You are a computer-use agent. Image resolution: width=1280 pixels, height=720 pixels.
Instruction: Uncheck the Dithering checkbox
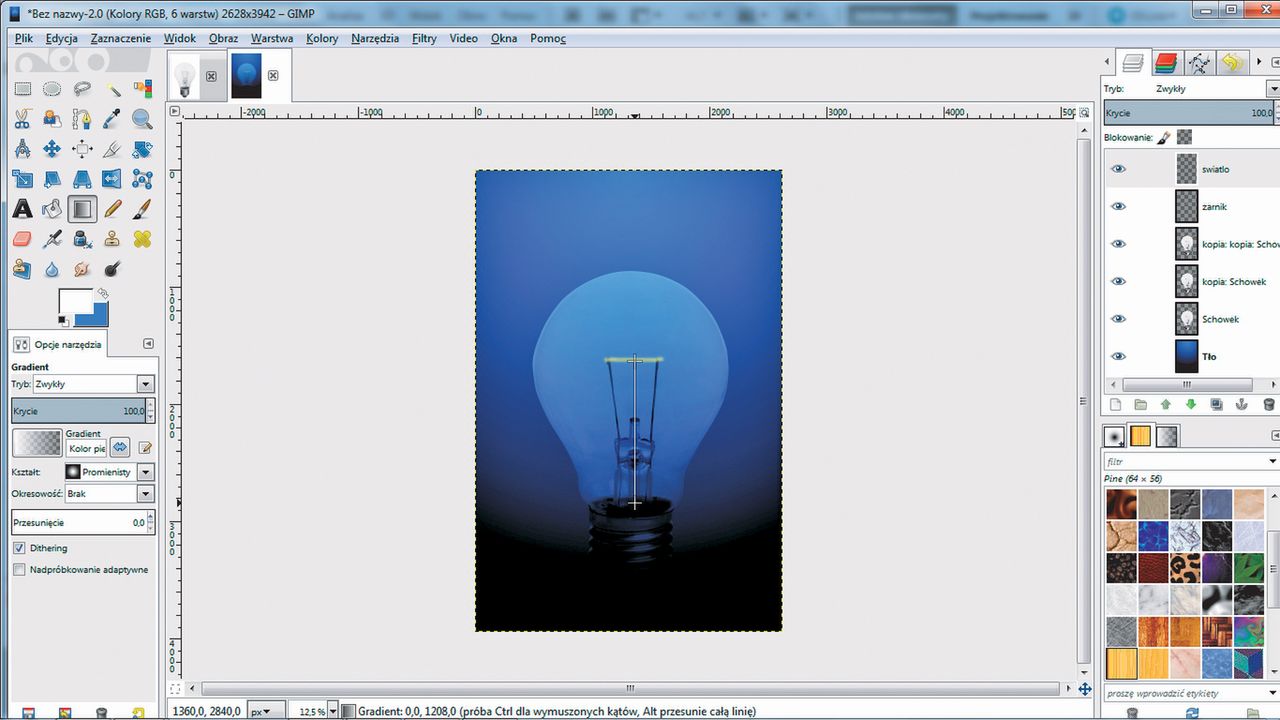pos(19,549)
